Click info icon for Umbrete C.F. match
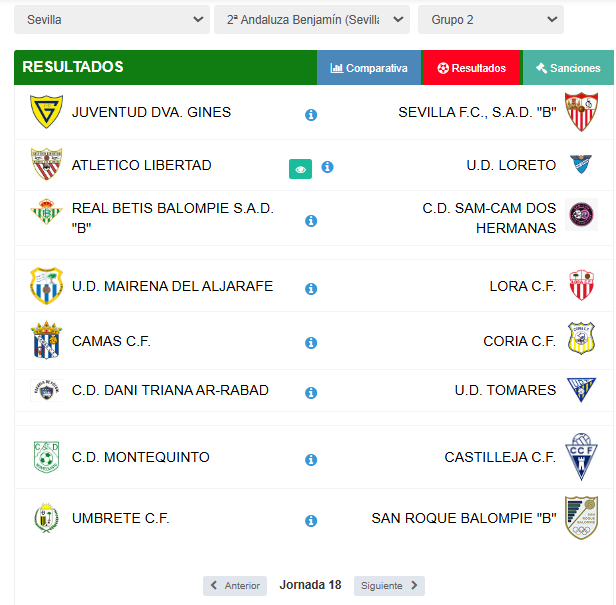616x605 pixels. click(311, 521)
